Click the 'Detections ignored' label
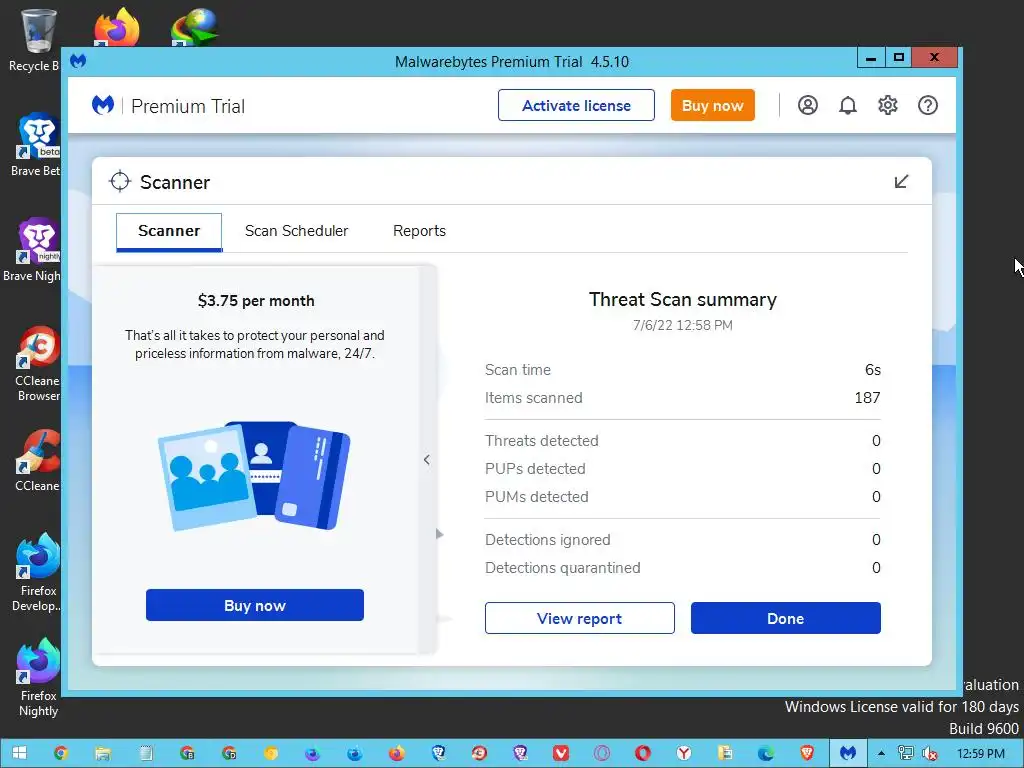 [547, 540]
